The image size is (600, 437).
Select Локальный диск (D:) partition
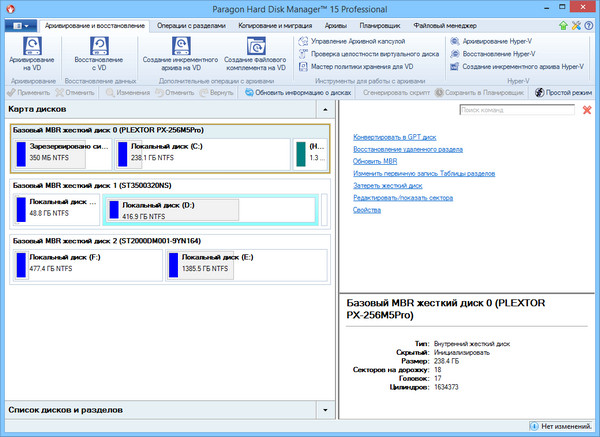click(x=172, y=209)
